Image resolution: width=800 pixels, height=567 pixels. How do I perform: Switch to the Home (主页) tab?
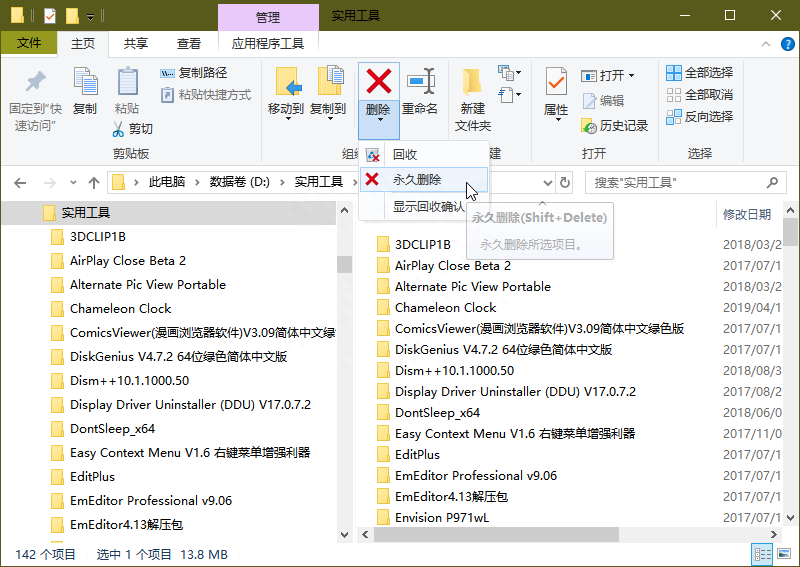(83, 44)
